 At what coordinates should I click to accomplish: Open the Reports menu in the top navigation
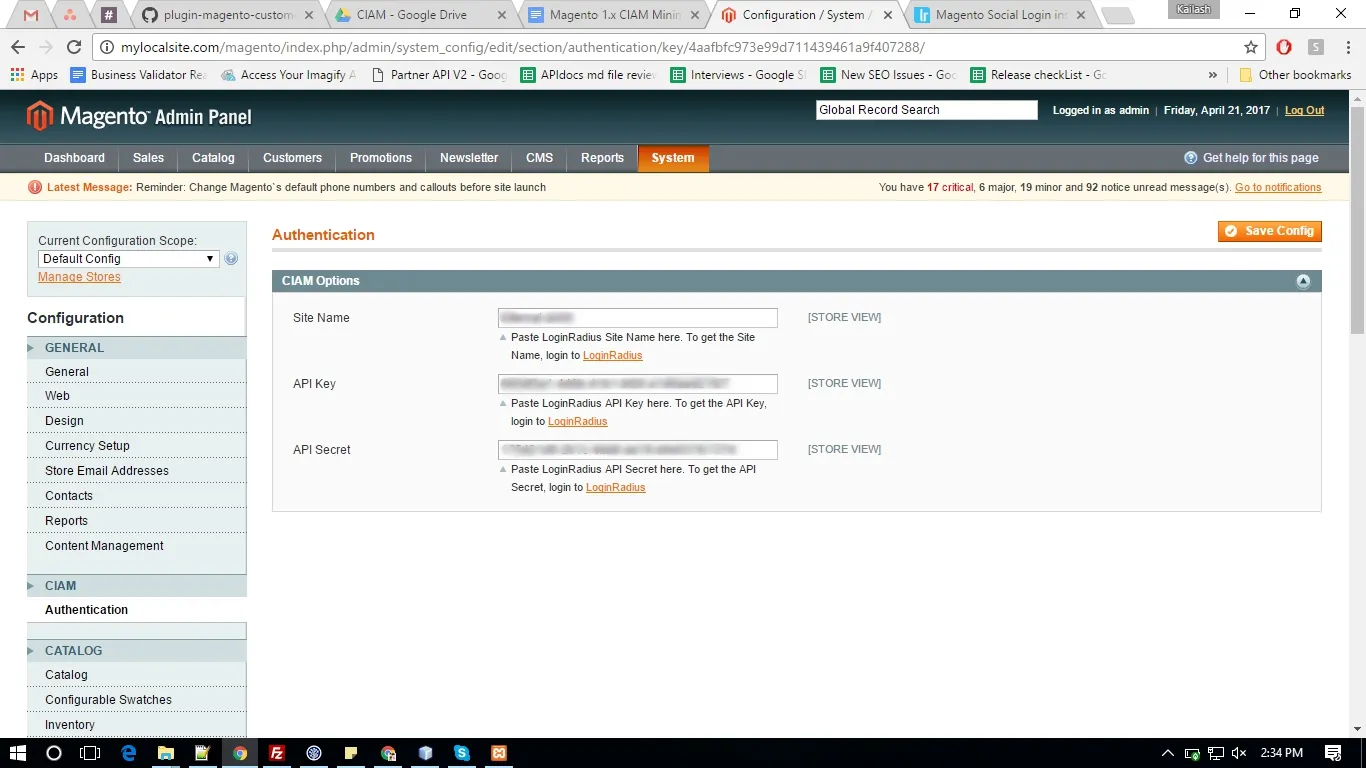602,158
